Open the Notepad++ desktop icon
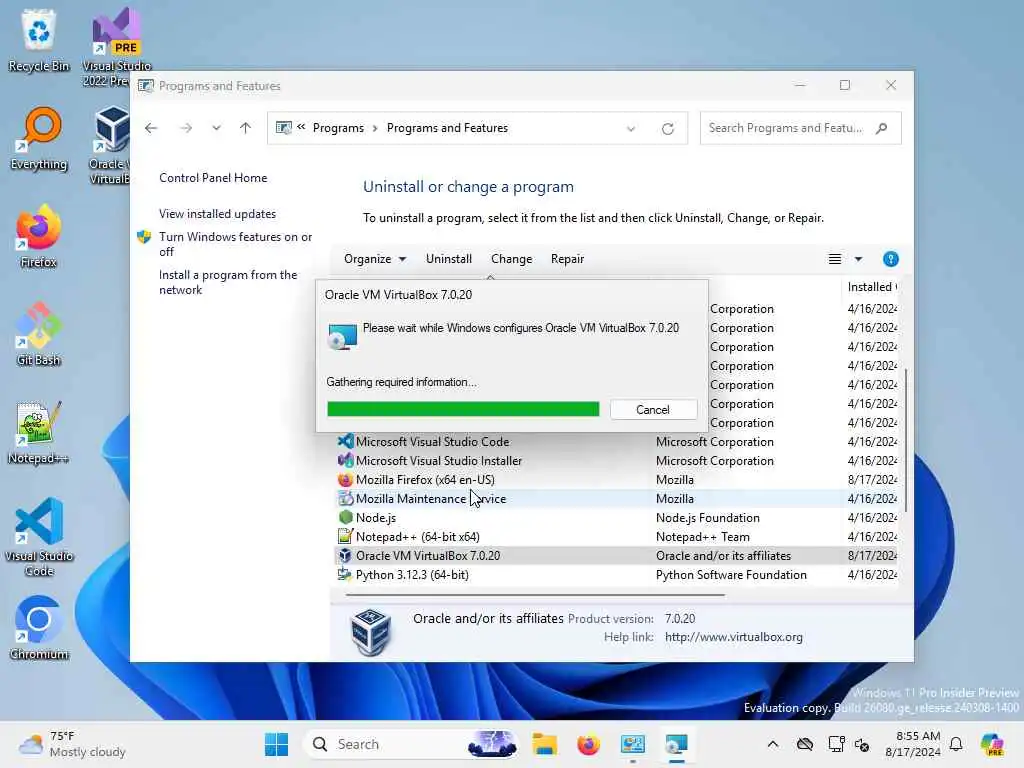1024x768 pixels. pos(39,432)
